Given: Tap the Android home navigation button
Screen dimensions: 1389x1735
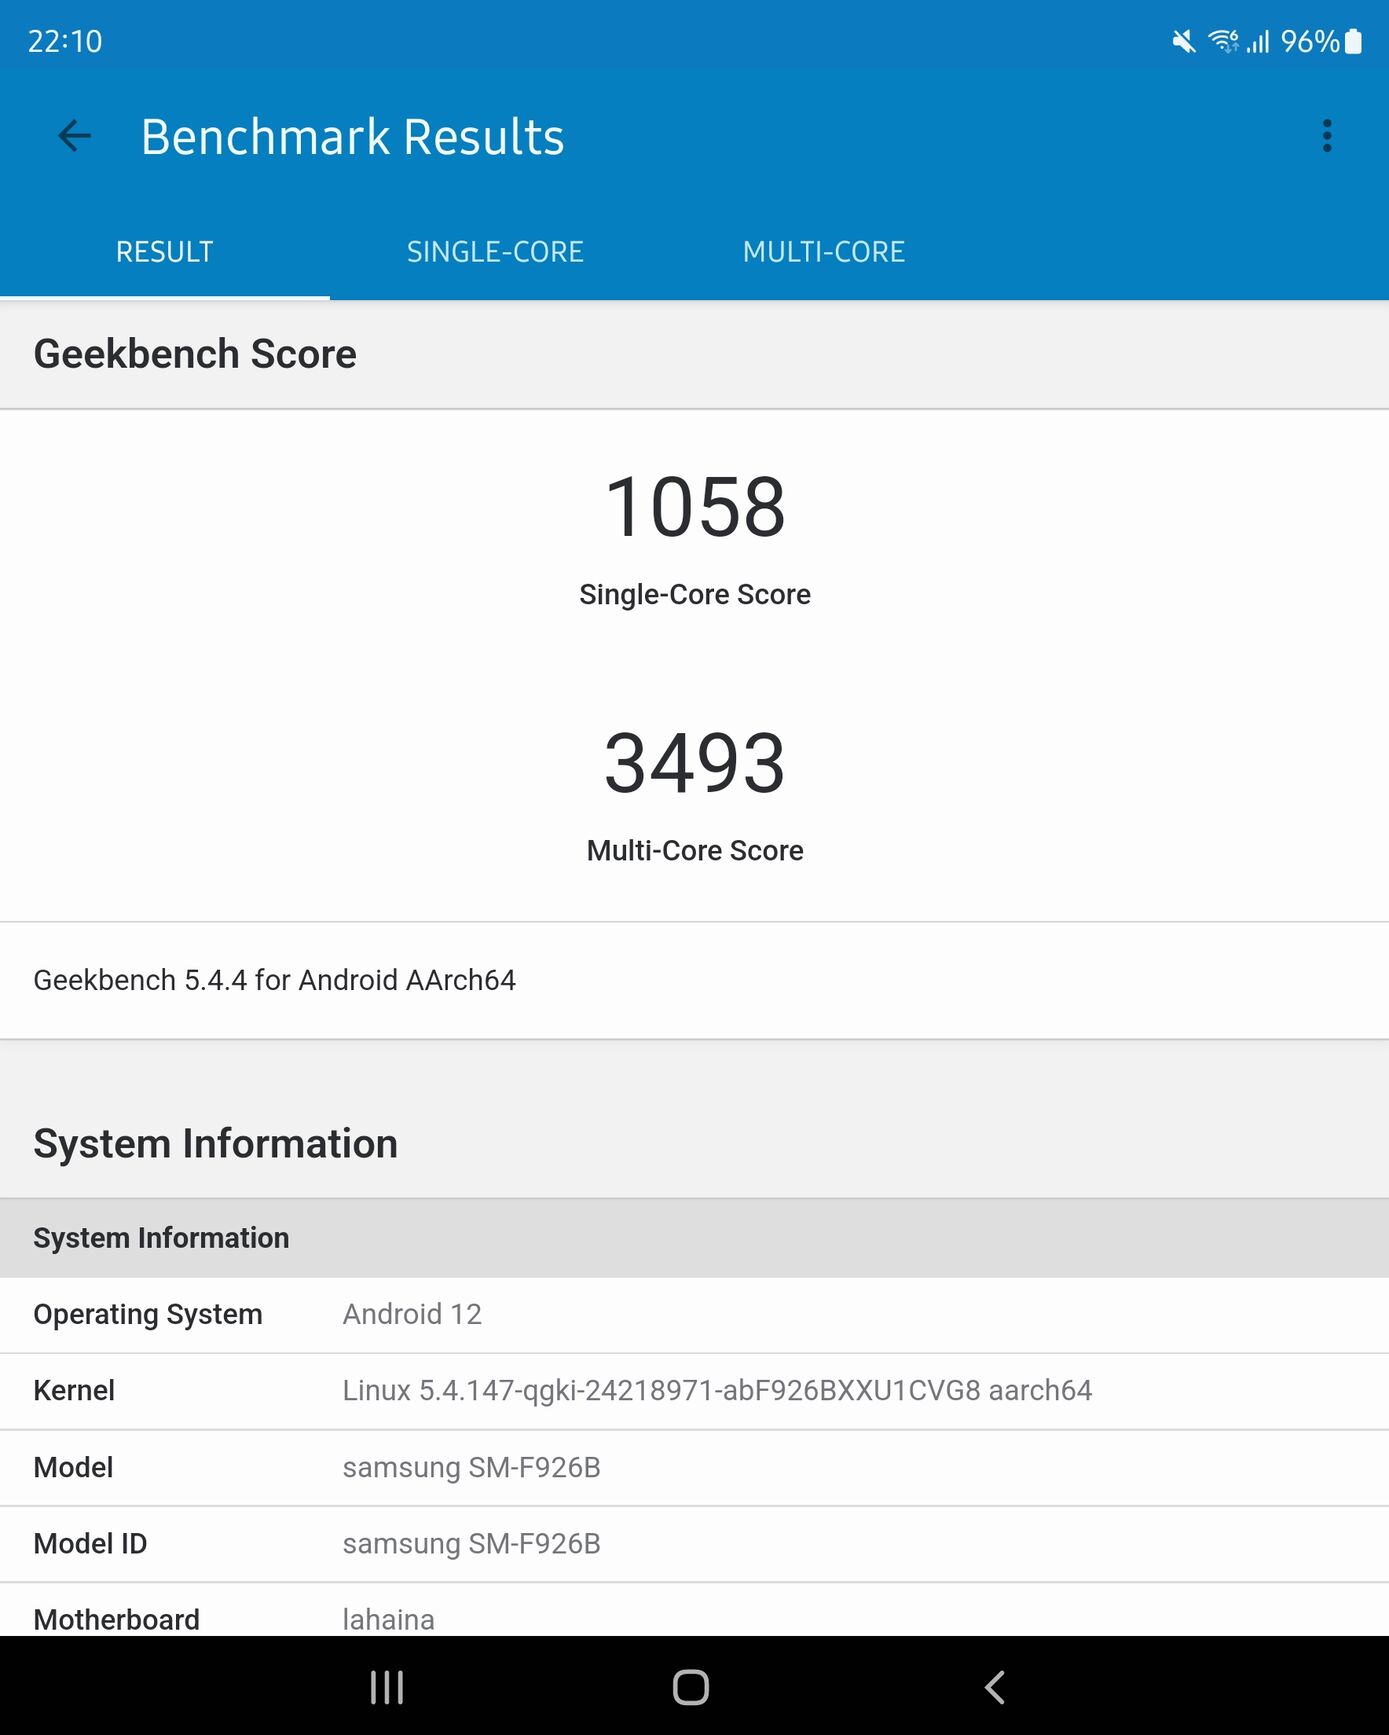Looking at the screenshot, I should tap(691, 1687).
